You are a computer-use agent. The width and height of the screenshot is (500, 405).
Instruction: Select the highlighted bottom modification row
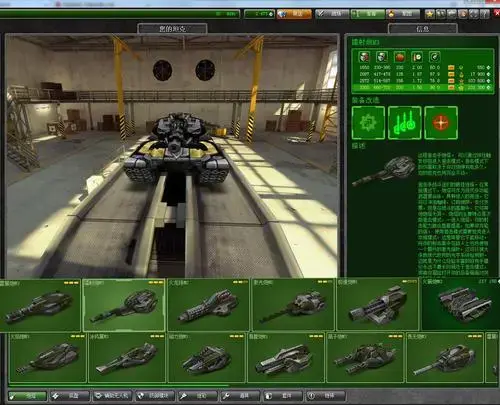click(423, 88)
